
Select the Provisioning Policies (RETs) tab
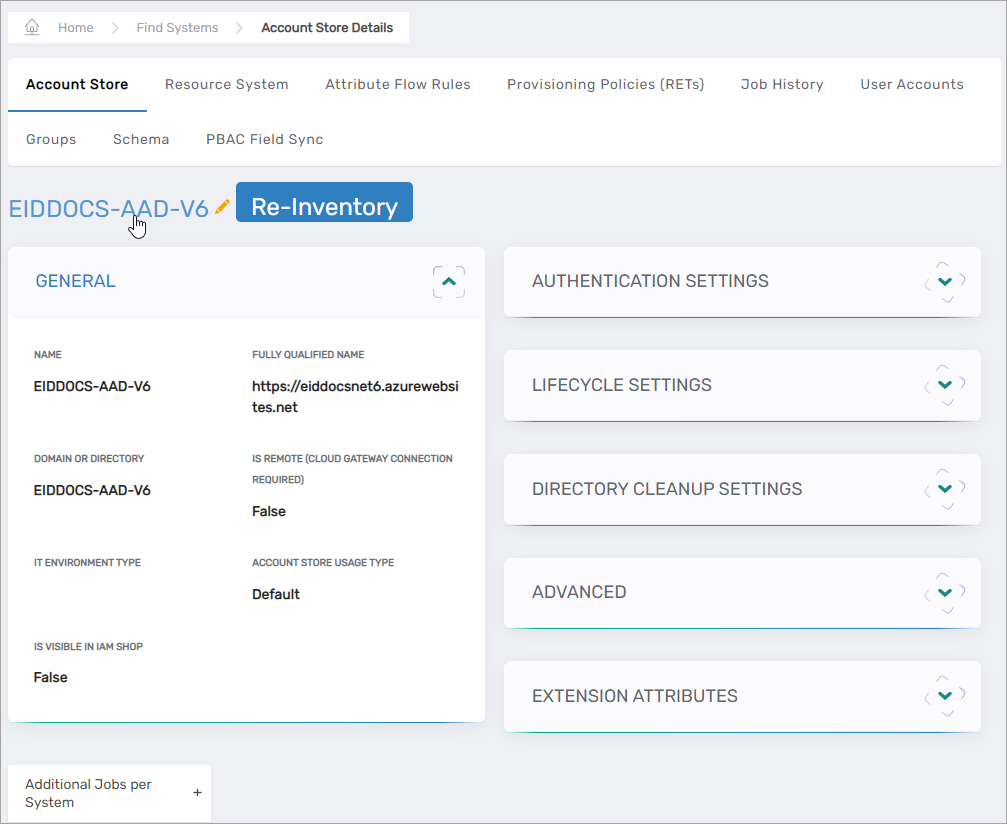click(605, 85)
